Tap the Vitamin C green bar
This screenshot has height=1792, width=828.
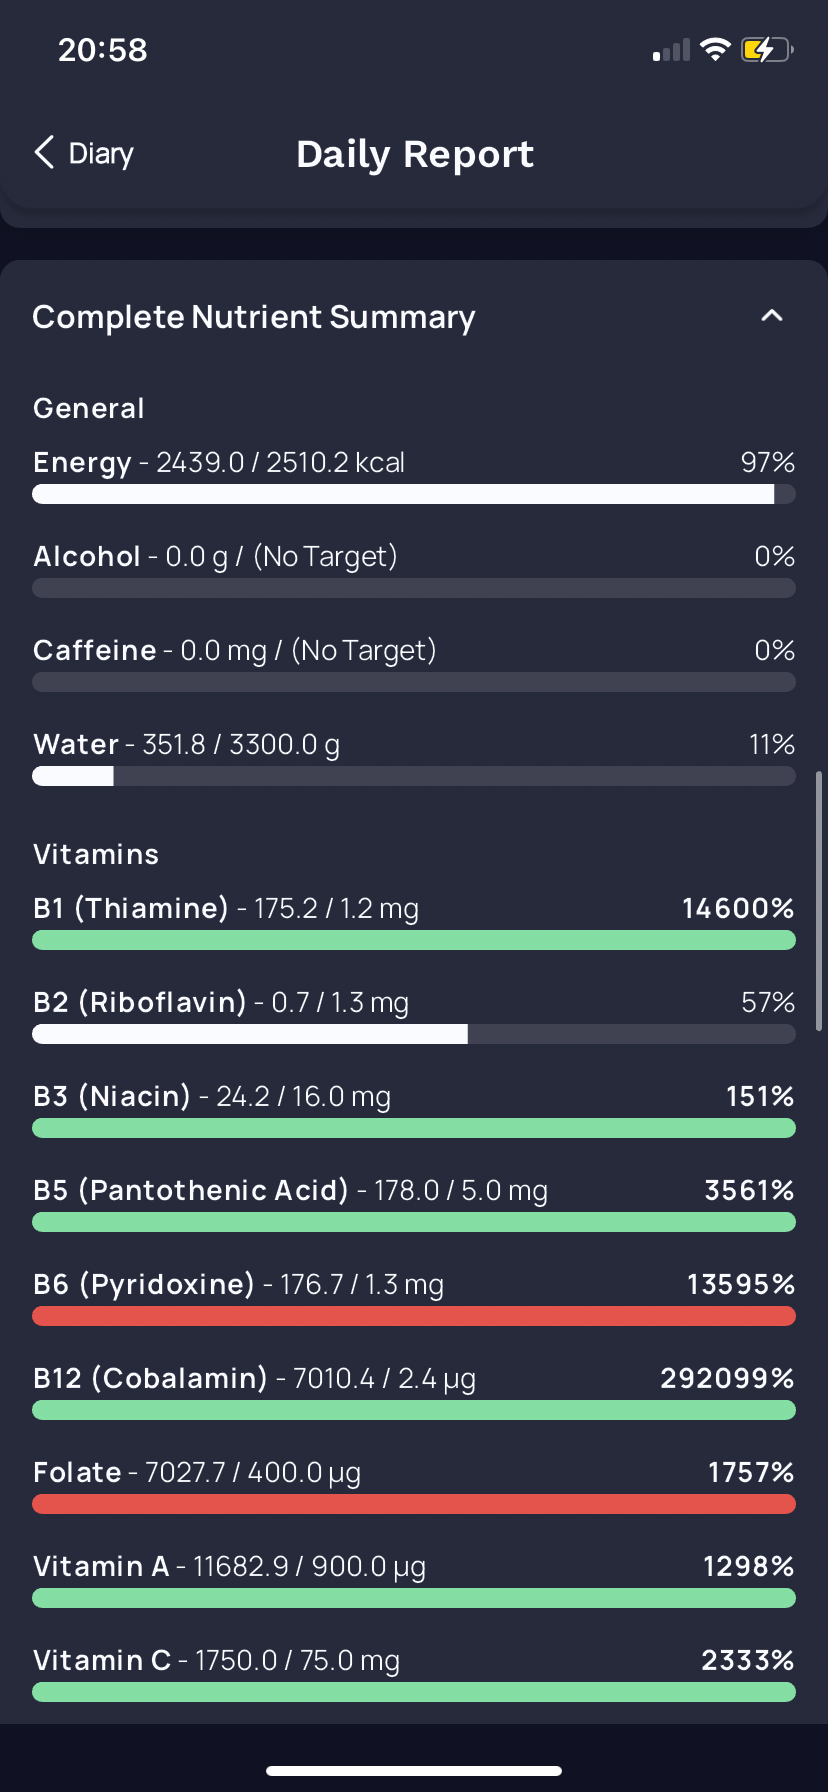(x=413, y=1692)
